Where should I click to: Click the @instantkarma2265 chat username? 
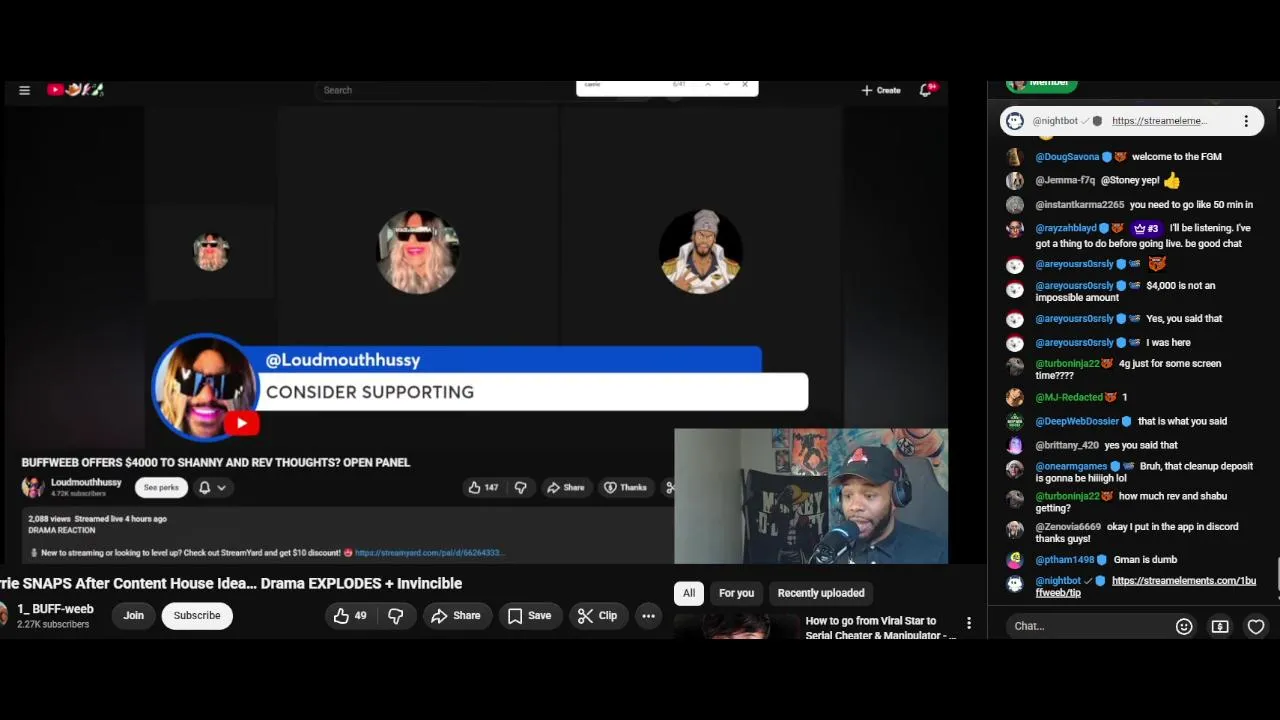click(1080, 205)
